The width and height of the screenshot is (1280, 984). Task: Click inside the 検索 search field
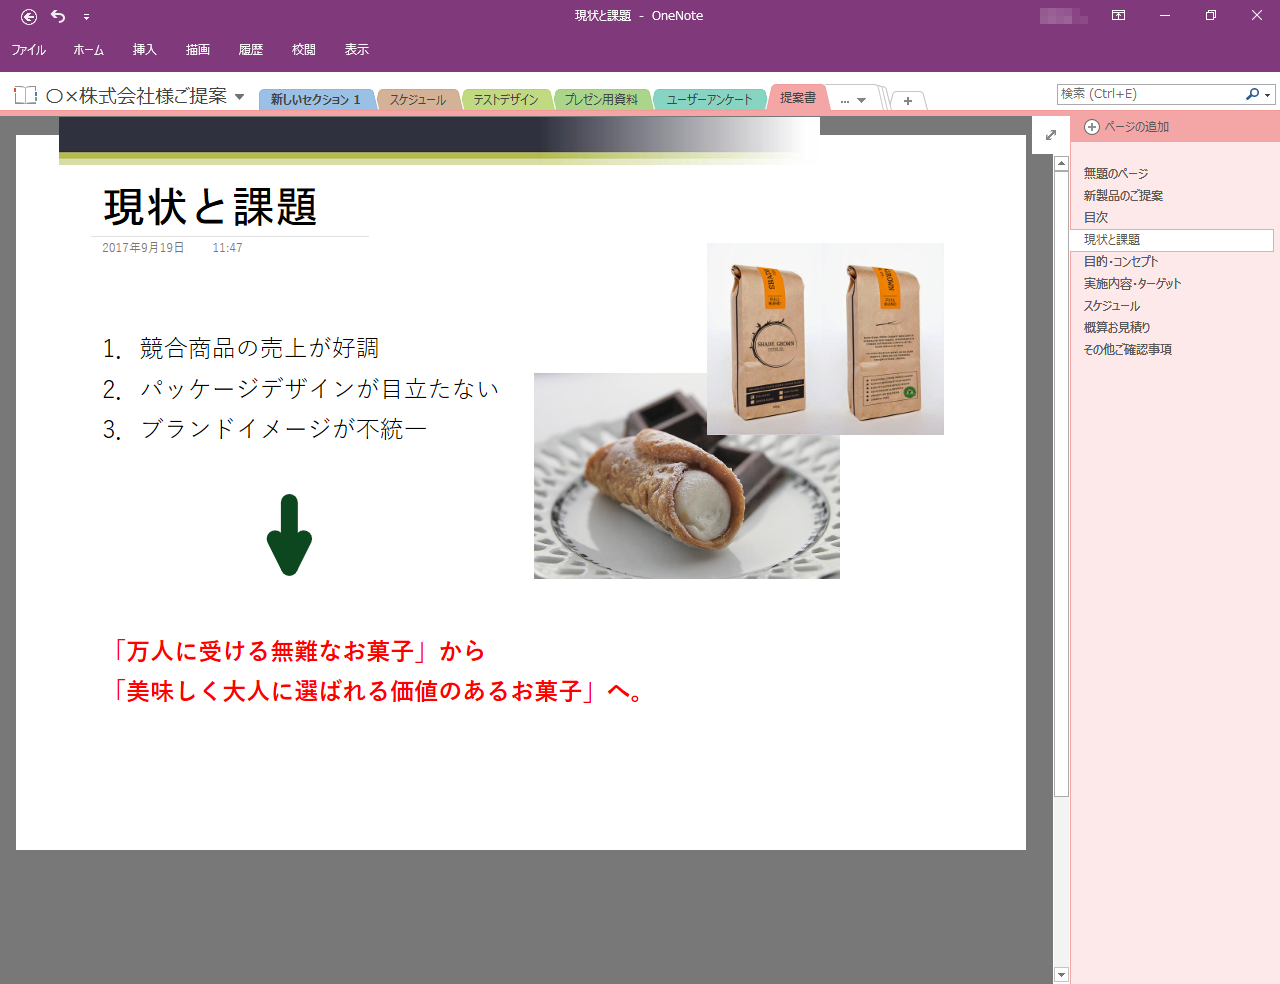(x=1150, y=94)
